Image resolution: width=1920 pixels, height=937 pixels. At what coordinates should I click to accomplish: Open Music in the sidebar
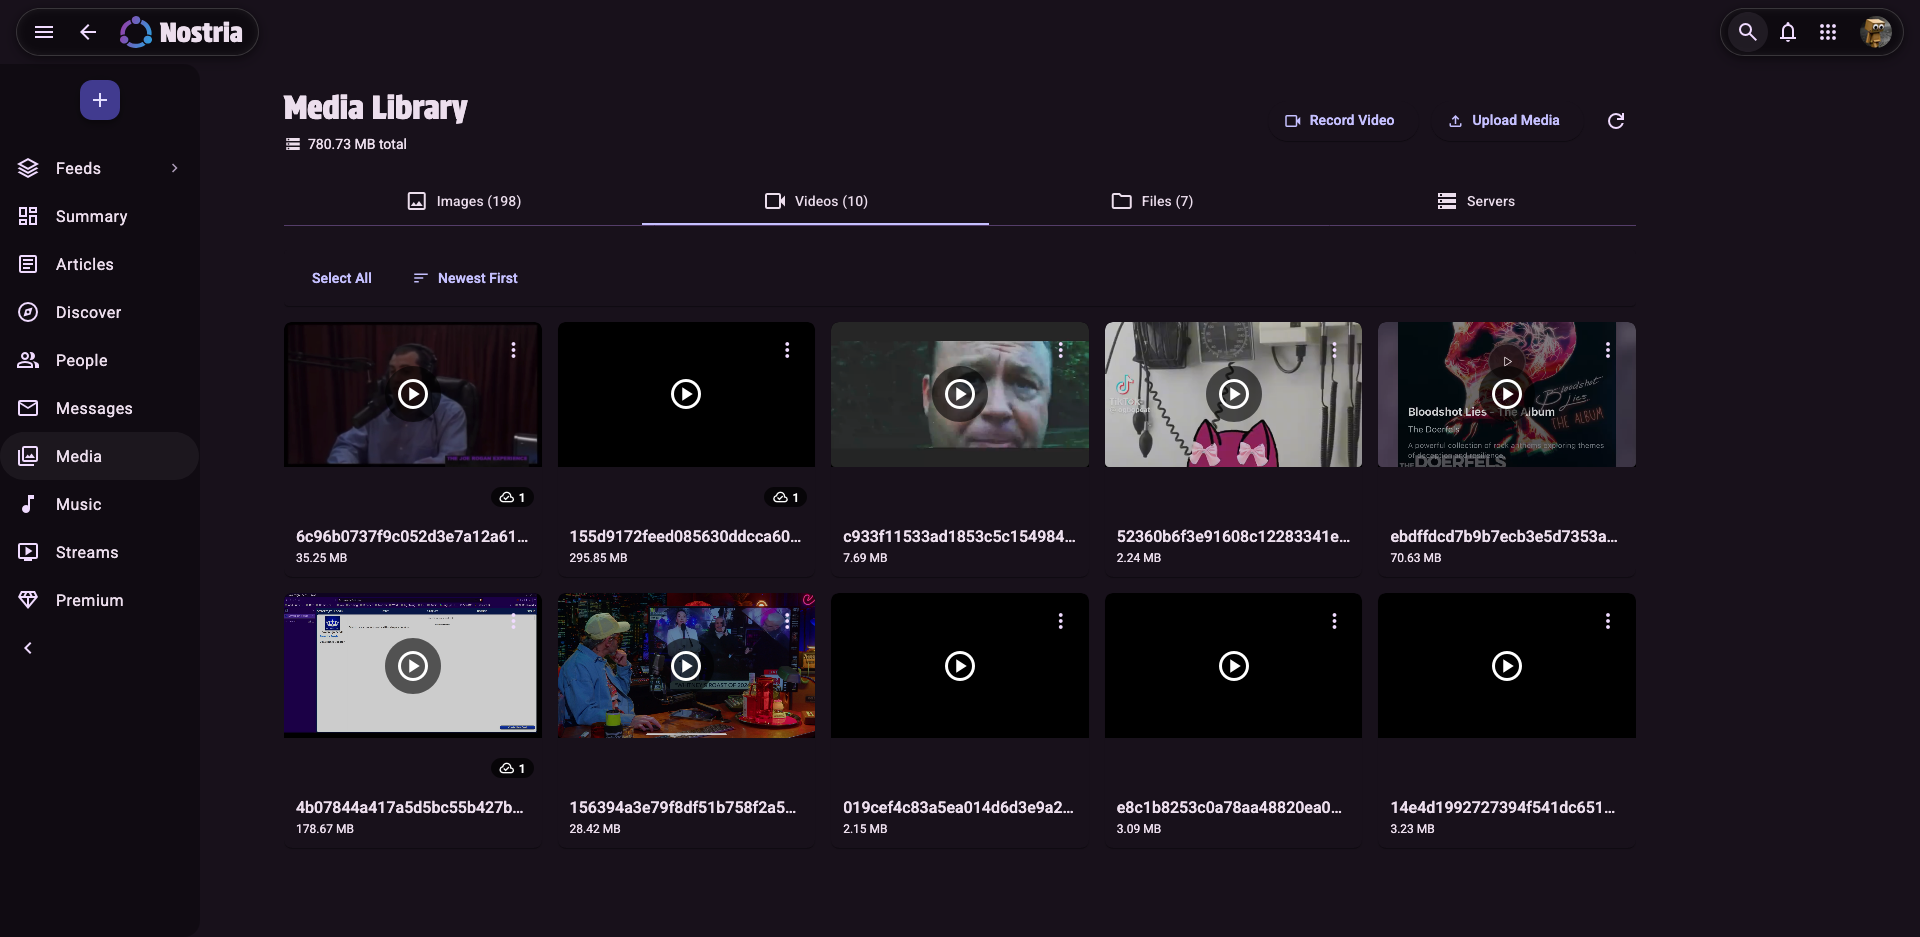(x=78, y=504)
